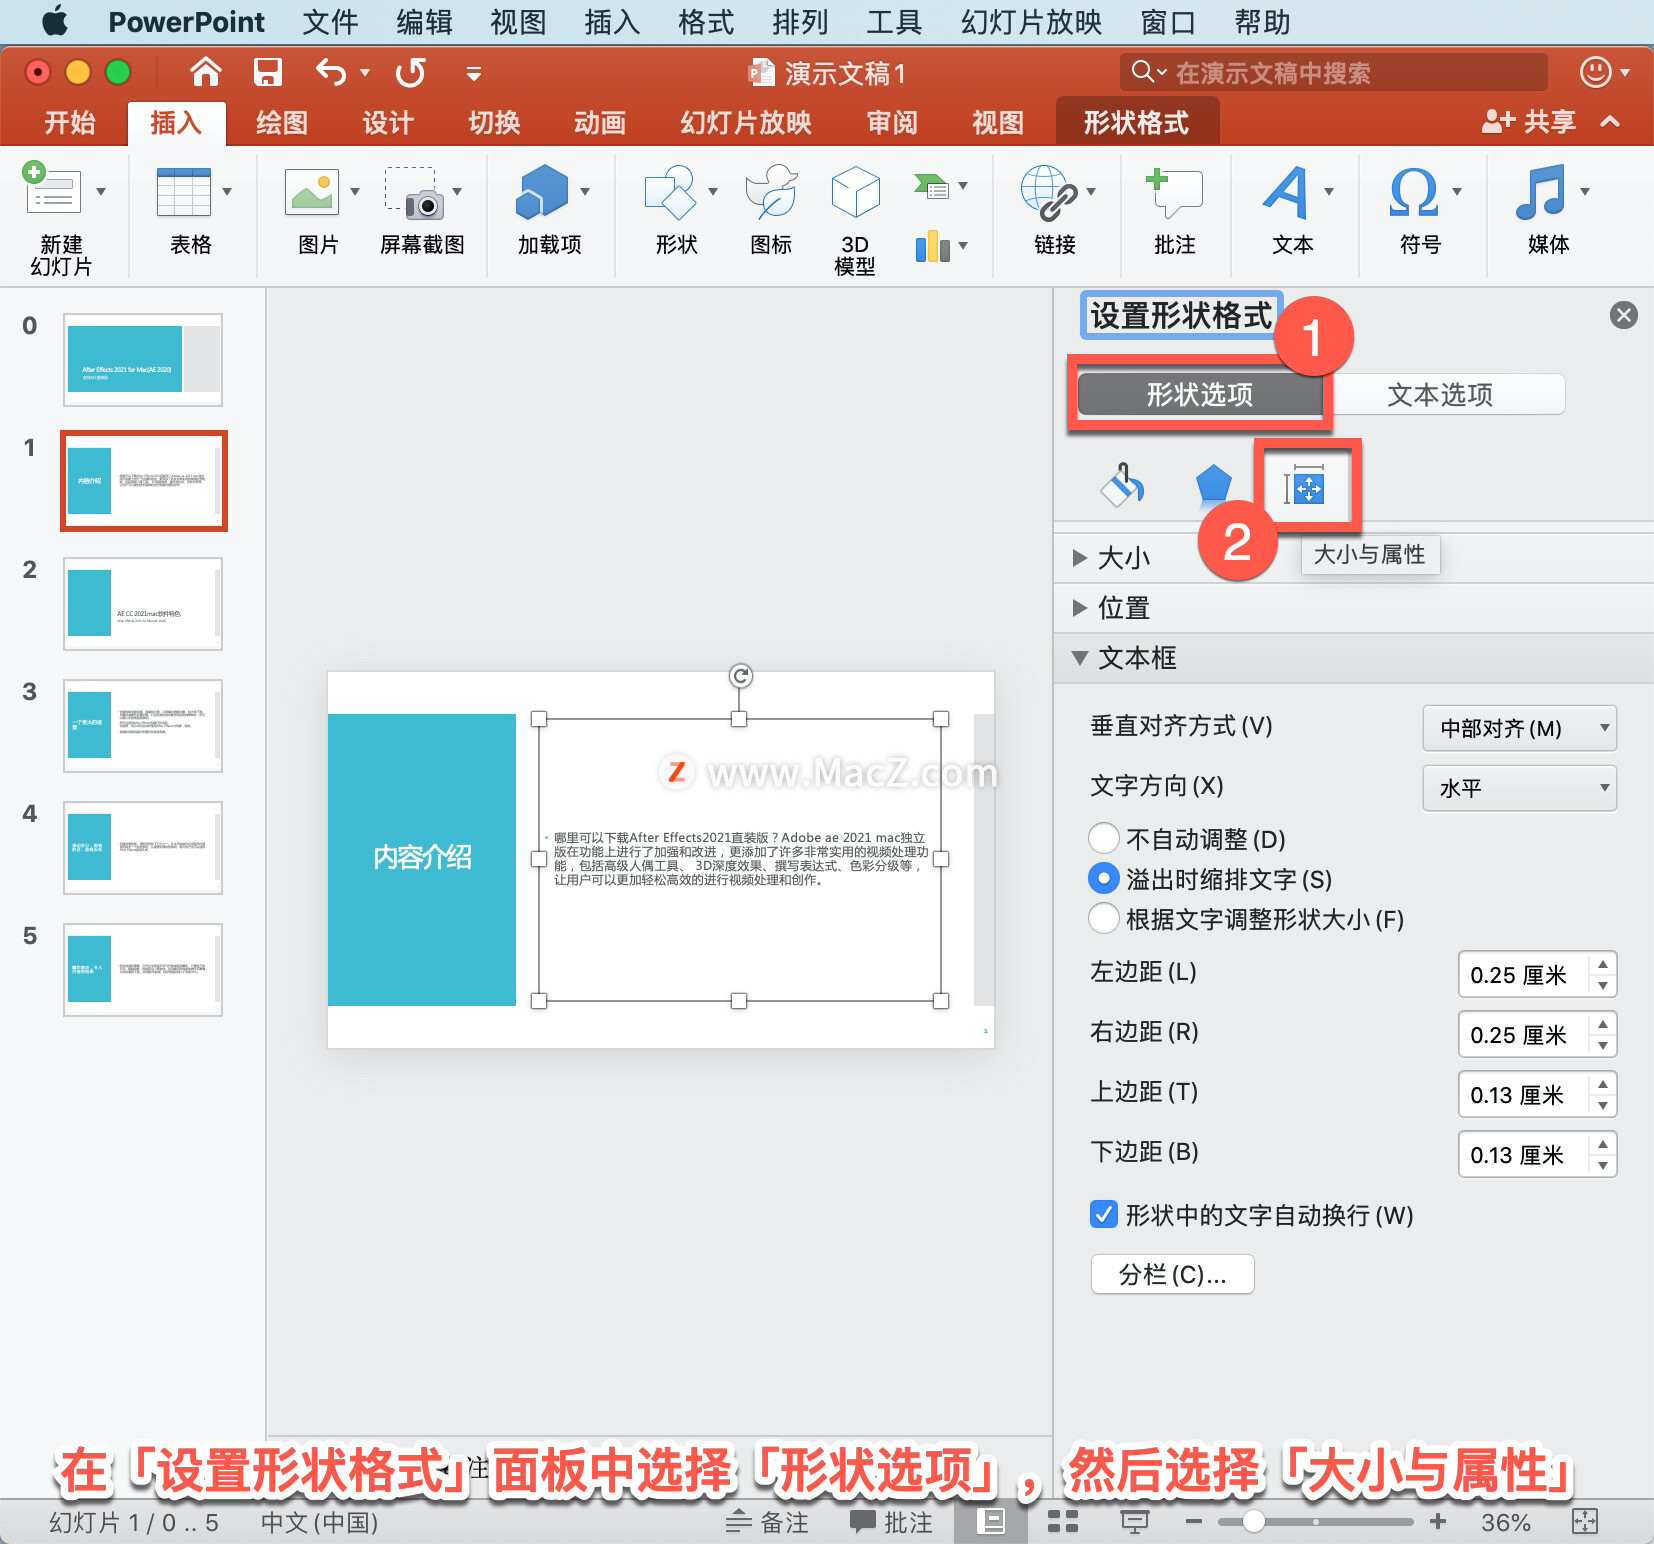Open the 形状 shapes gallery
The height and width of the screenshot is (1544, 1654).
(670, 192)
